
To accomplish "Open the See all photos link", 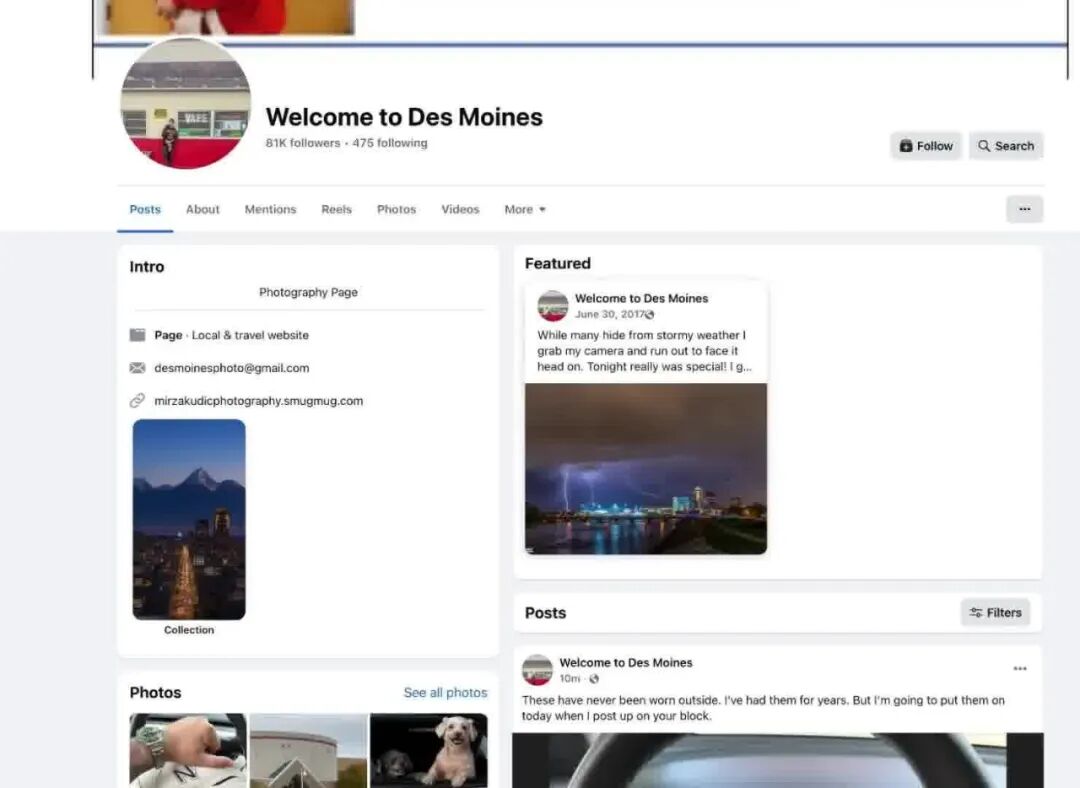I will [445, 693].
